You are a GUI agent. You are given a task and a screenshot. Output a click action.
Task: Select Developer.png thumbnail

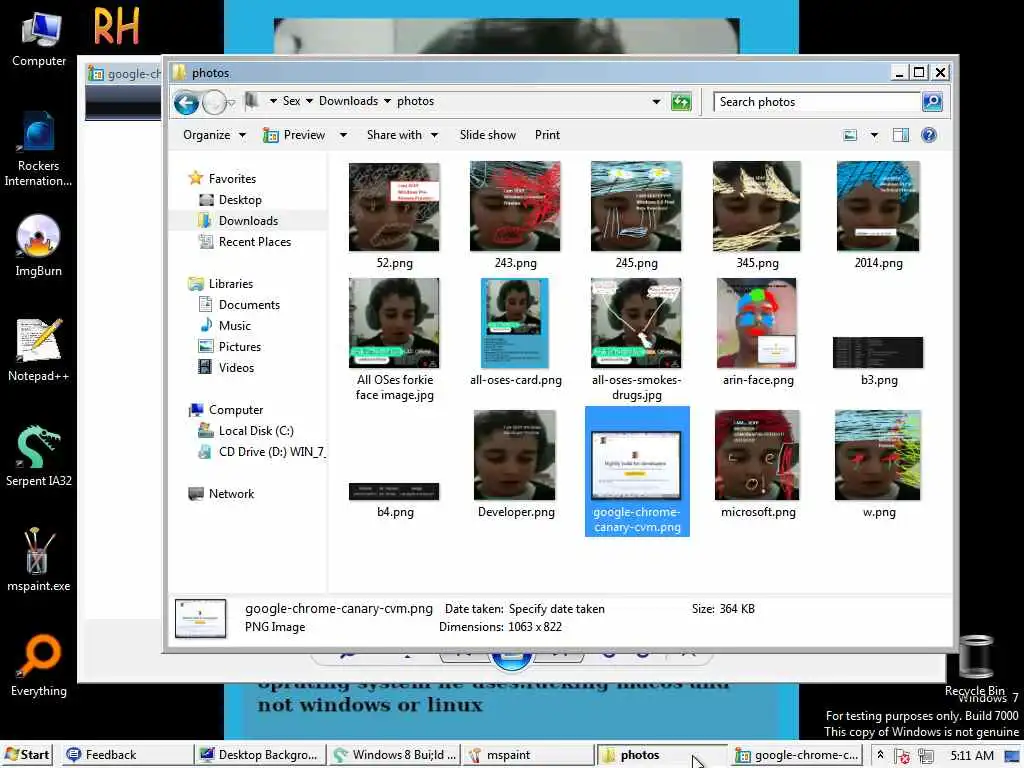[x=515, y=456]
